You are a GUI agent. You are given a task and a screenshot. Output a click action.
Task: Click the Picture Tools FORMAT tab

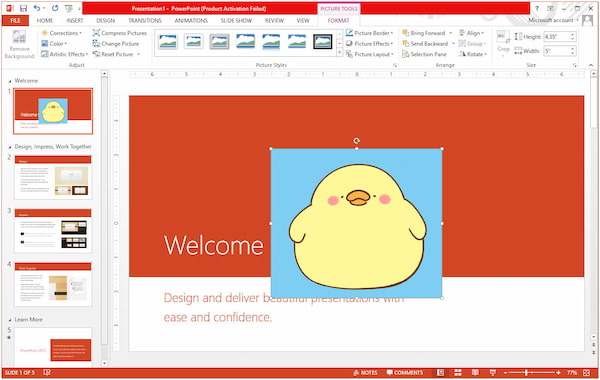tap(338, 21)
